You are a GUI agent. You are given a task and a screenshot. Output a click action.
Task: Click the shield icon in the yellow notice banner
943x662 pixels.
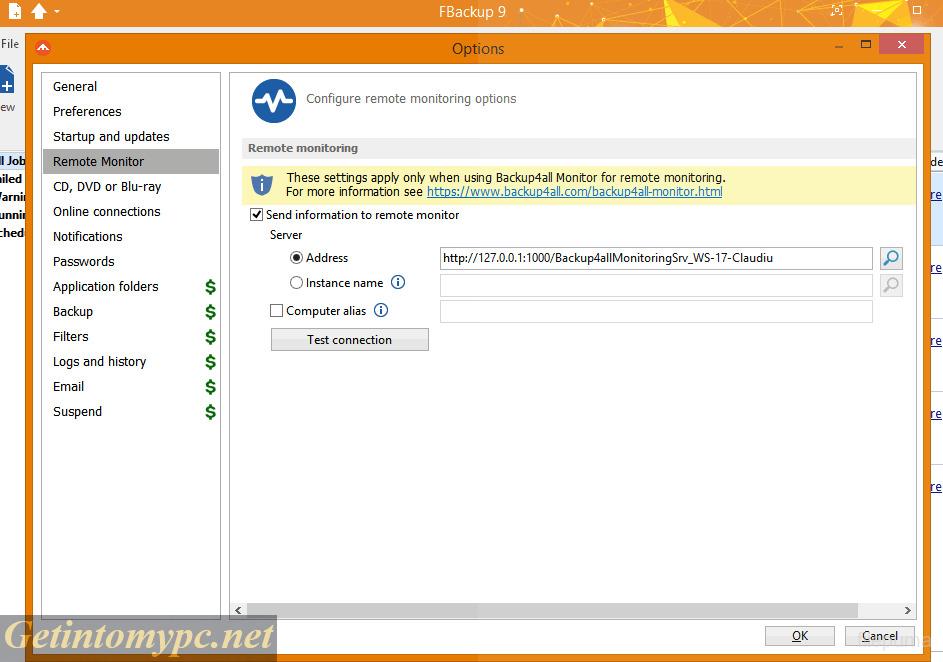click(261, 184)
